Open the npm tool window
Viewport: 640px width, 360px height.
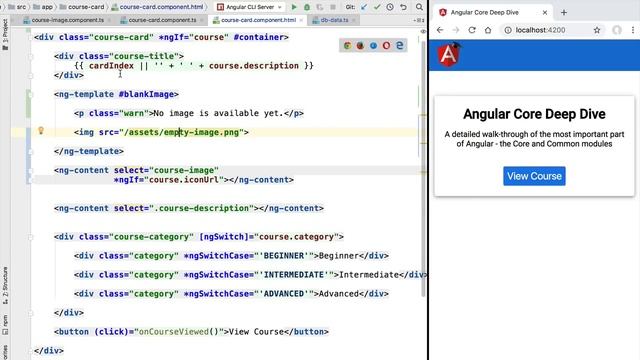click(5, 324)
